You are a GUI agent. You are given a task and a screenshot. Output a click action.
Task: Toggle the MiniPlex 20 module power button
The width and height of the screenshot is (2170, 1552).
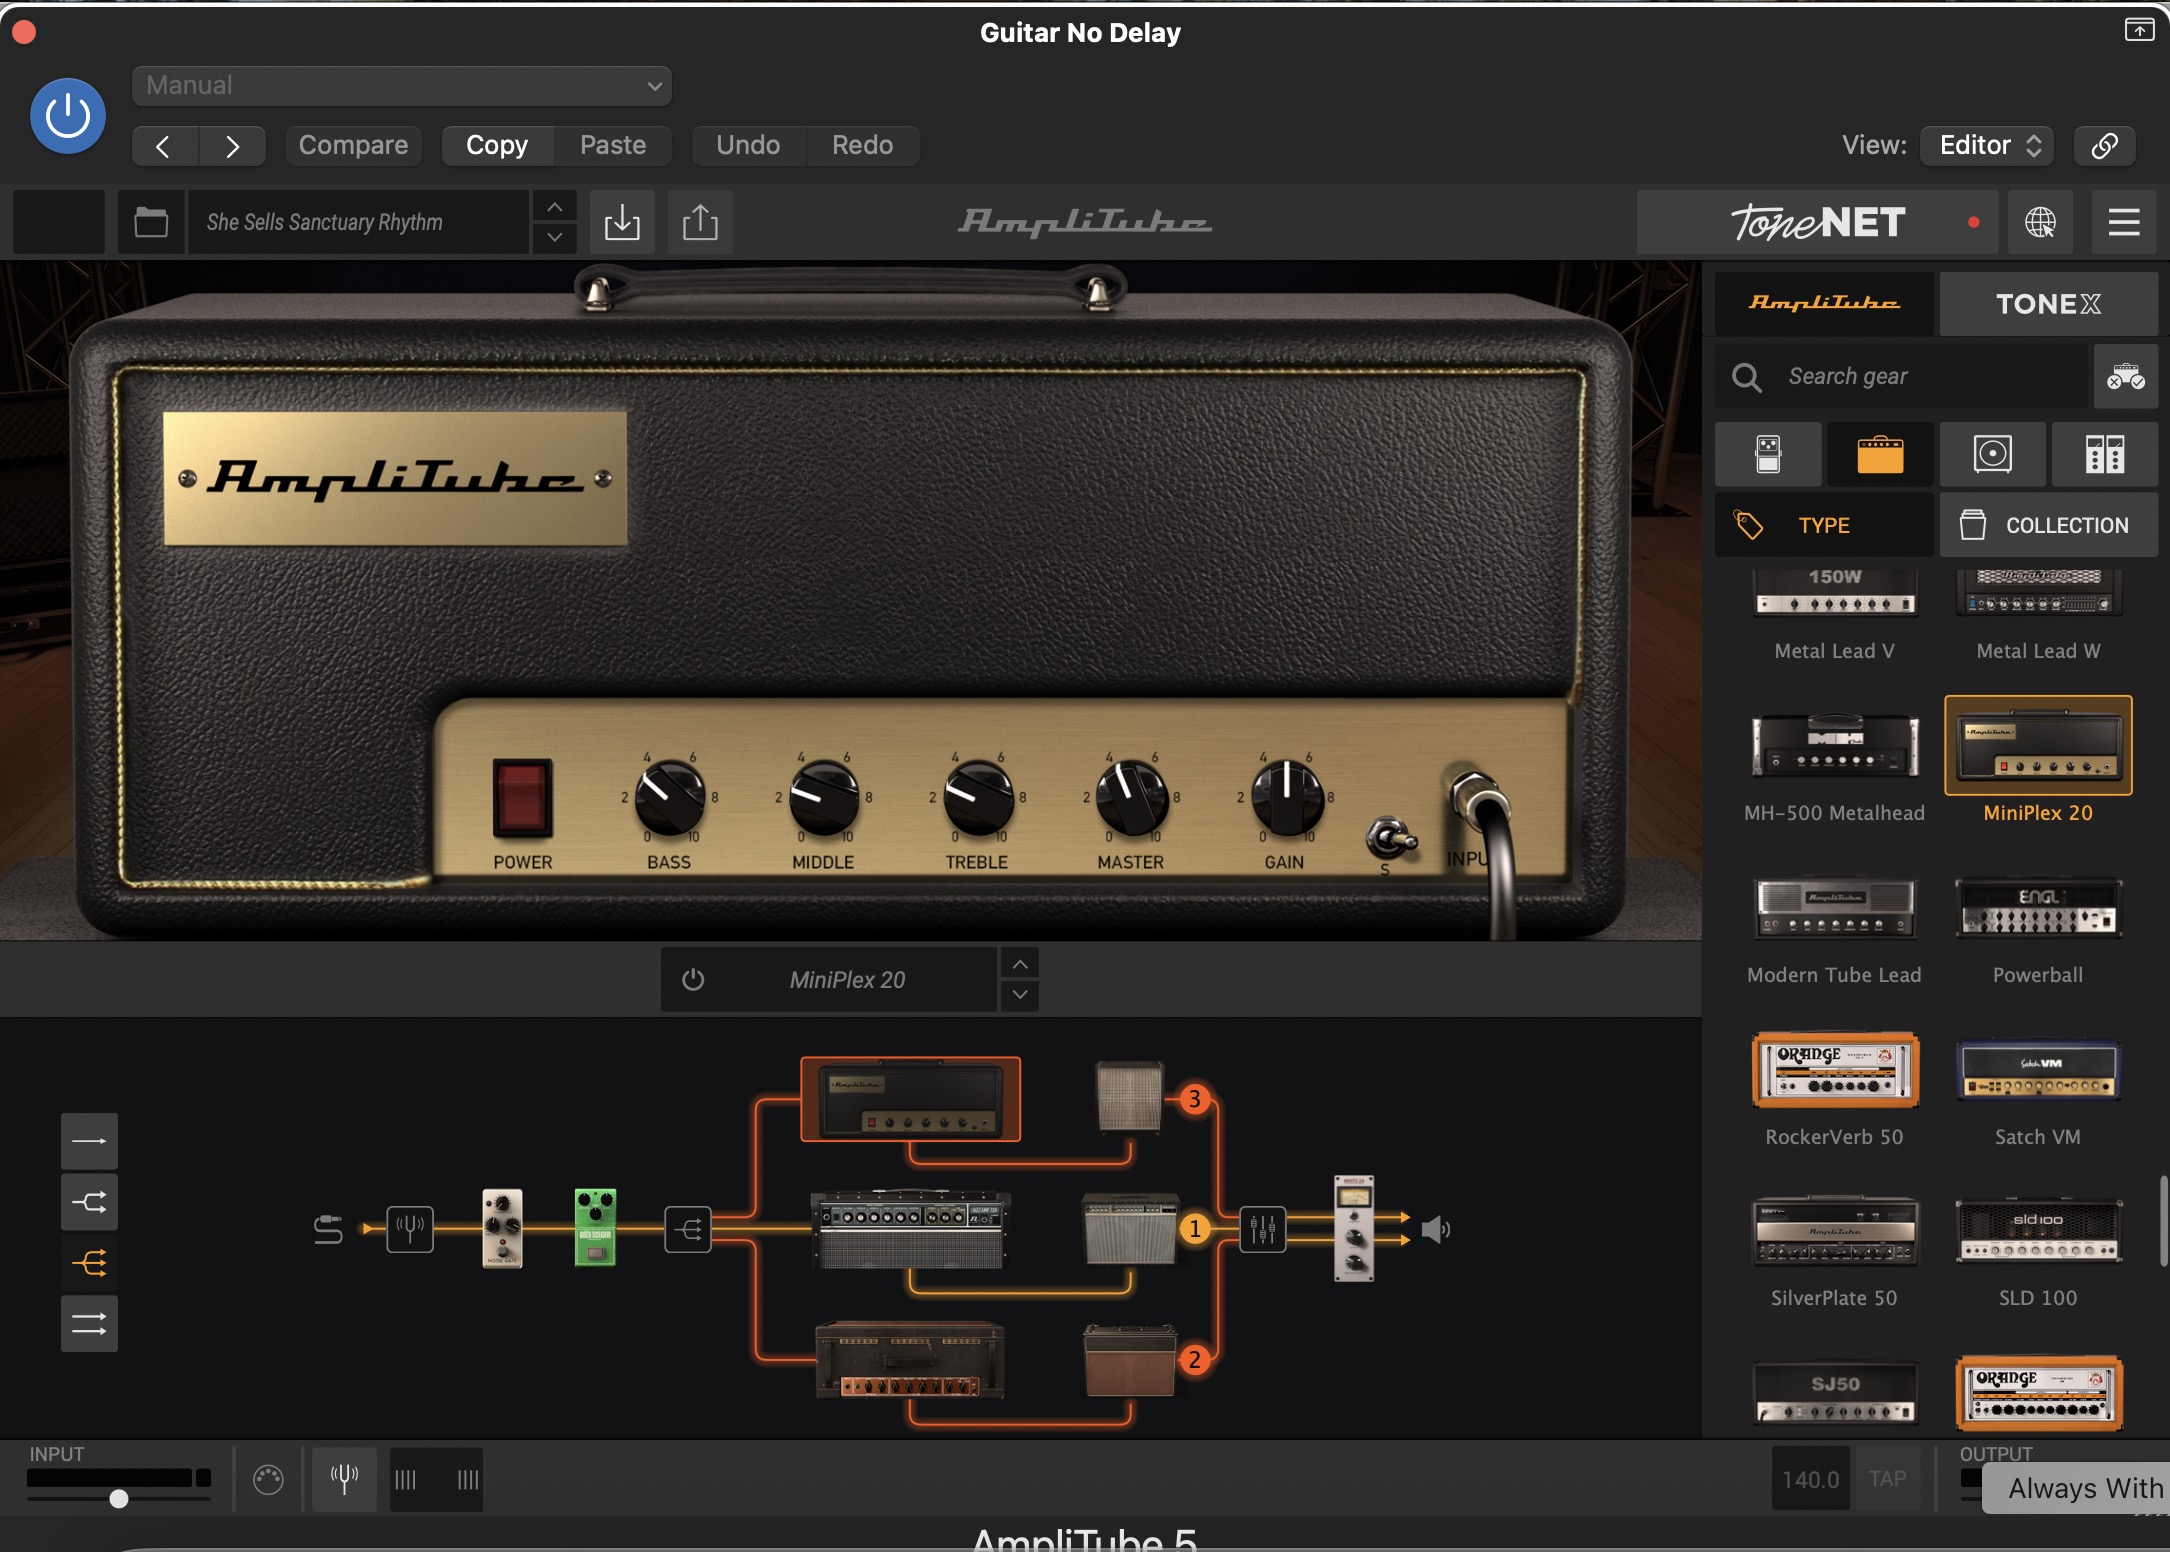coord(693,980)
